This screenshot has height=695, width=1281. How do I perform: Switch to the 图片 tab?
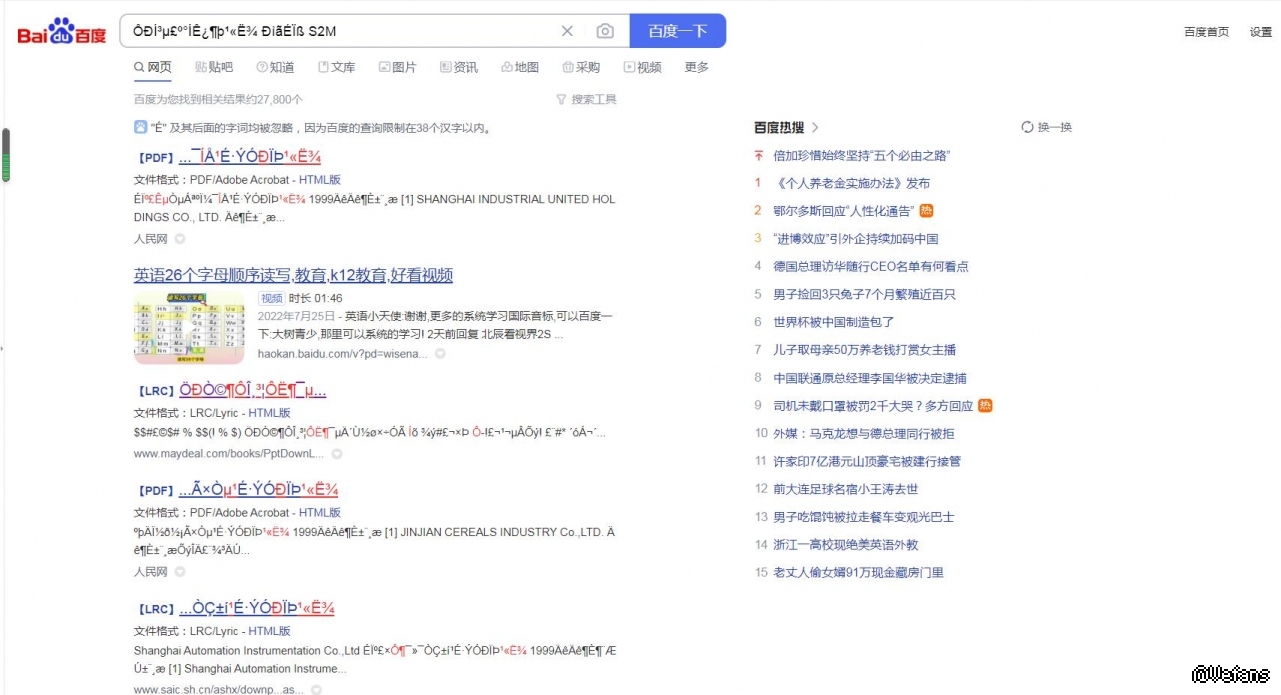(397, 67)
